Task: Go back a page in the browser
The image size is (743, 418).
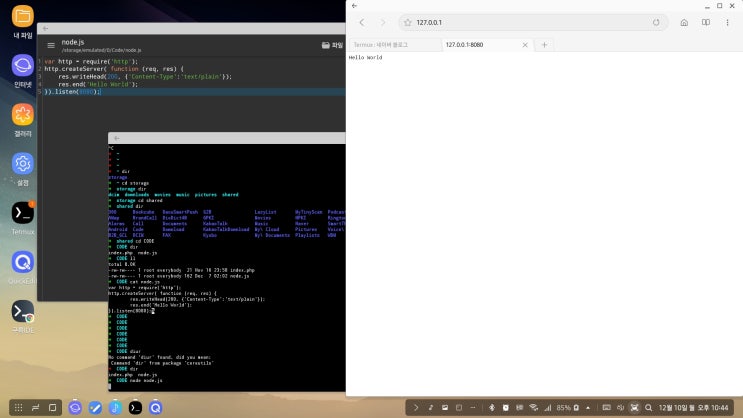Action: coord(362,22)
